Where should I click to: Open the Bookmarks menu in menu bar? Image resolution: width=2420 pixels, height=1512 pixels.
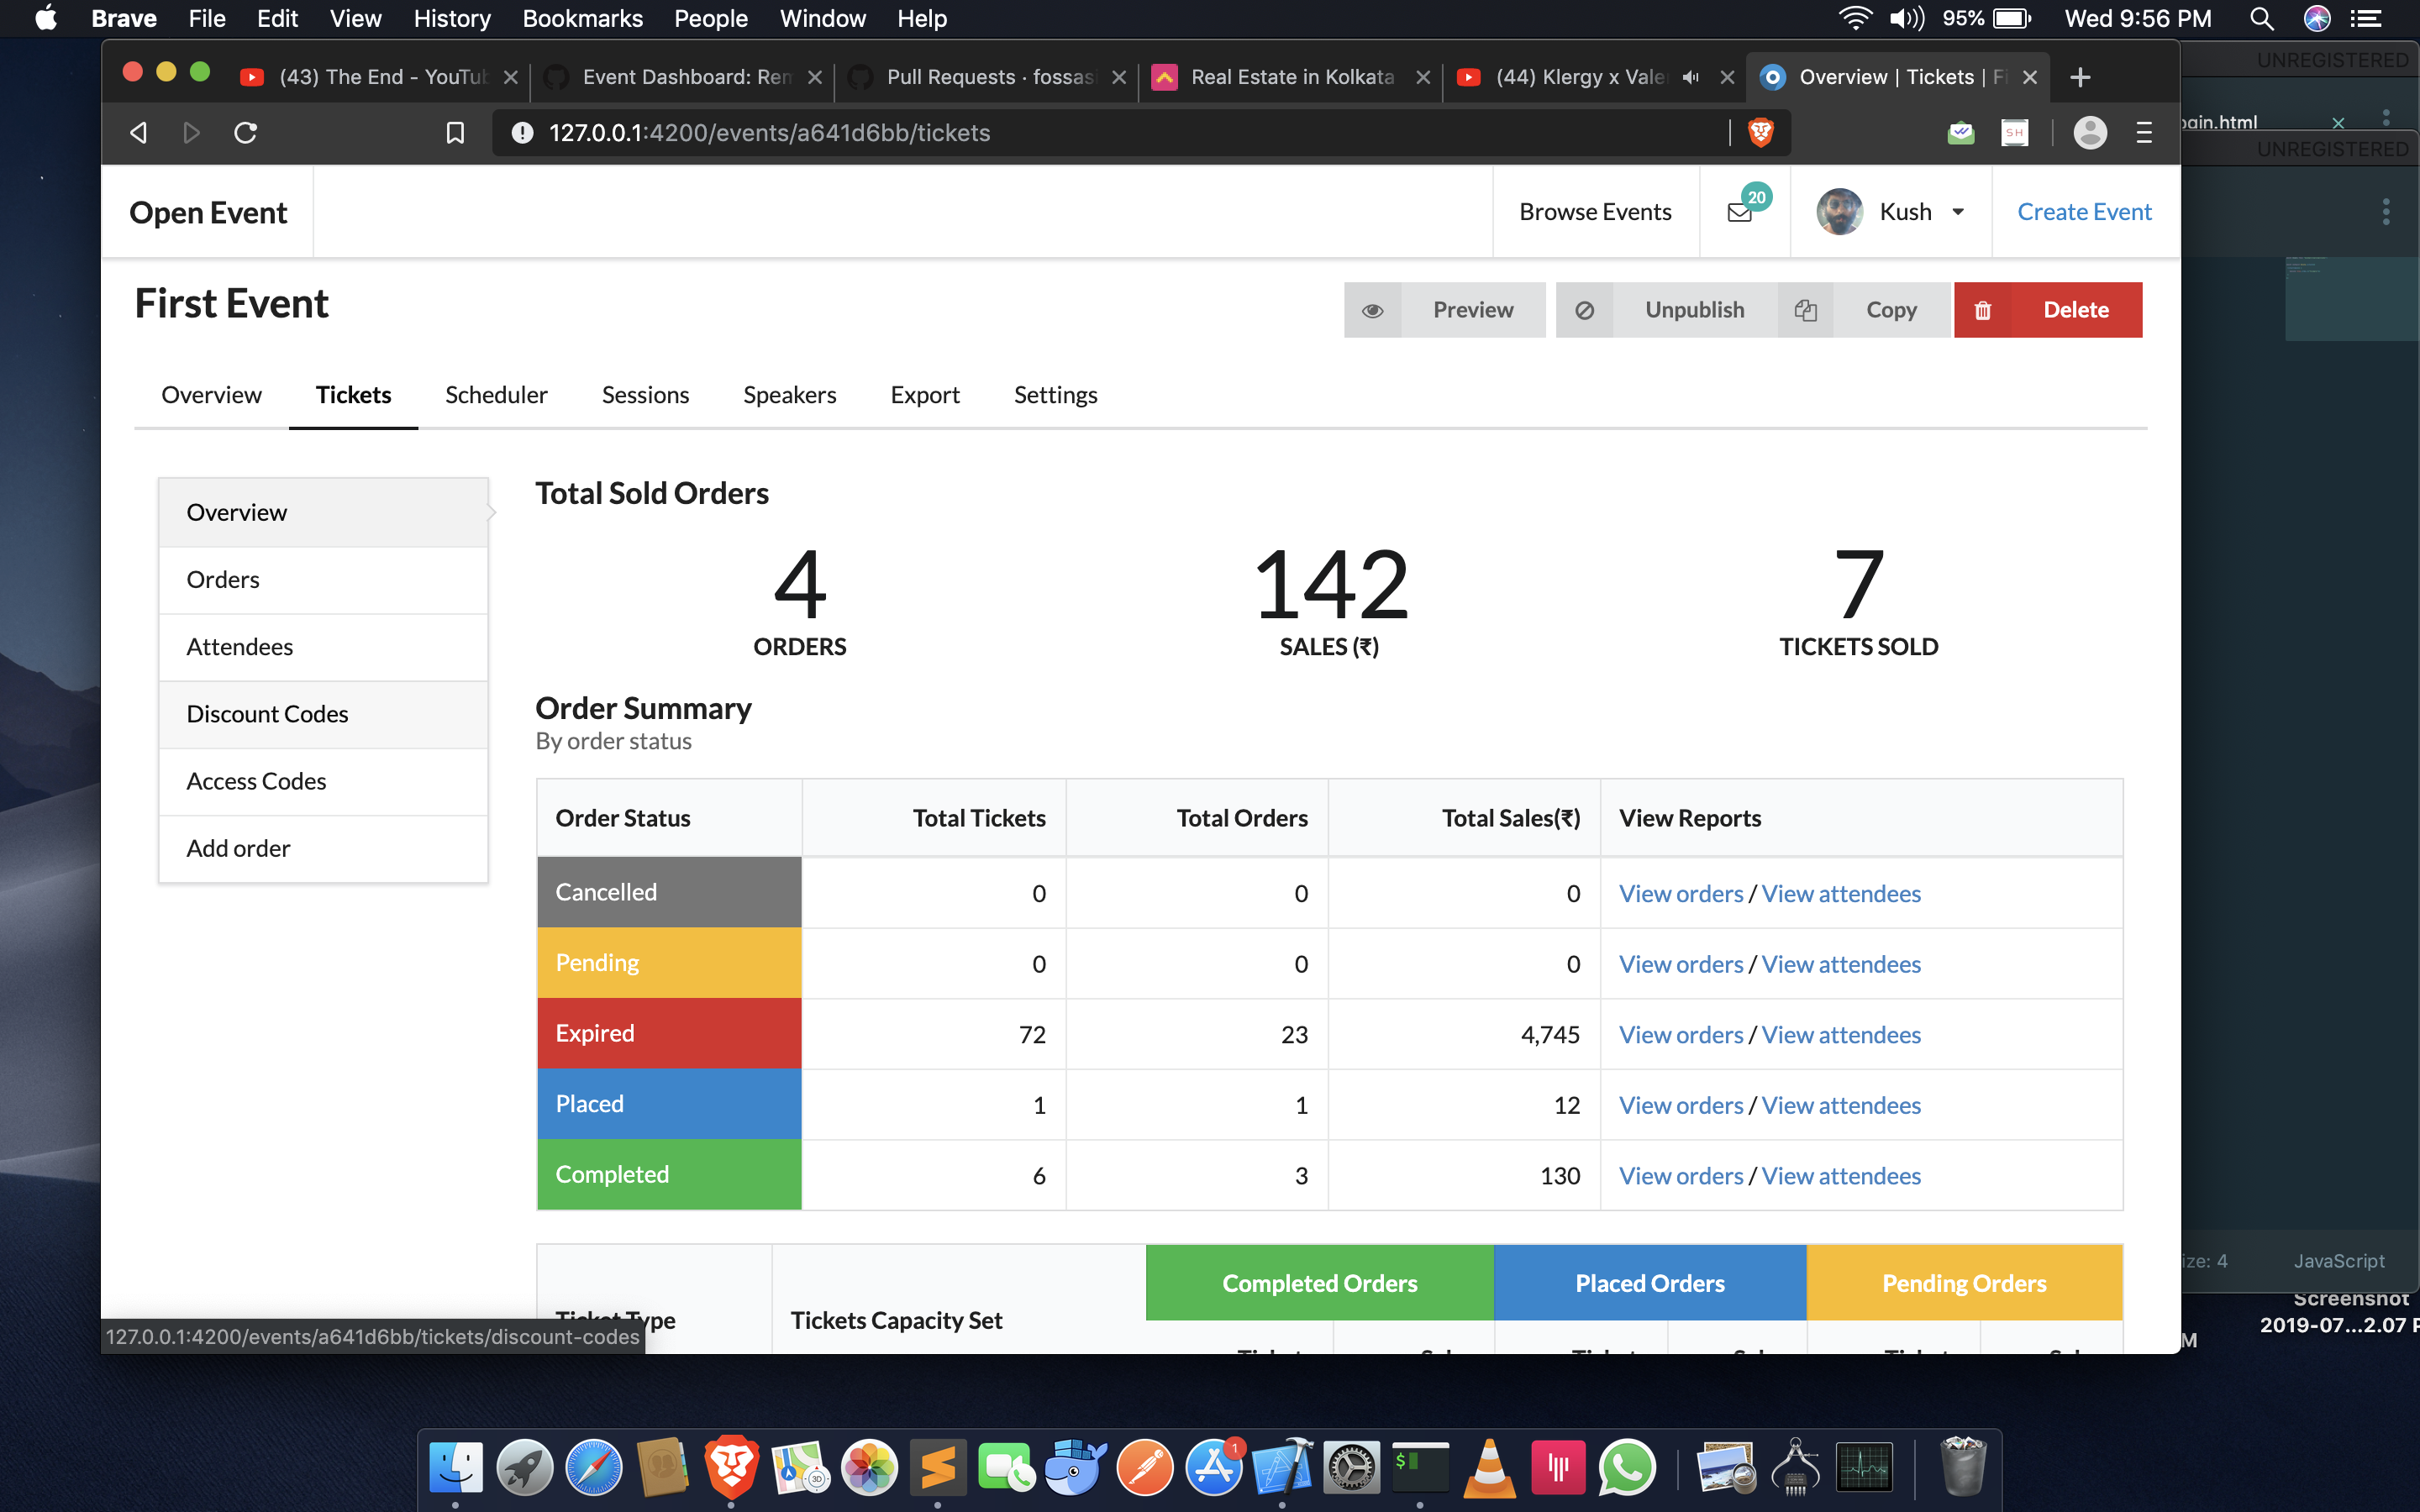pos(582,18)
